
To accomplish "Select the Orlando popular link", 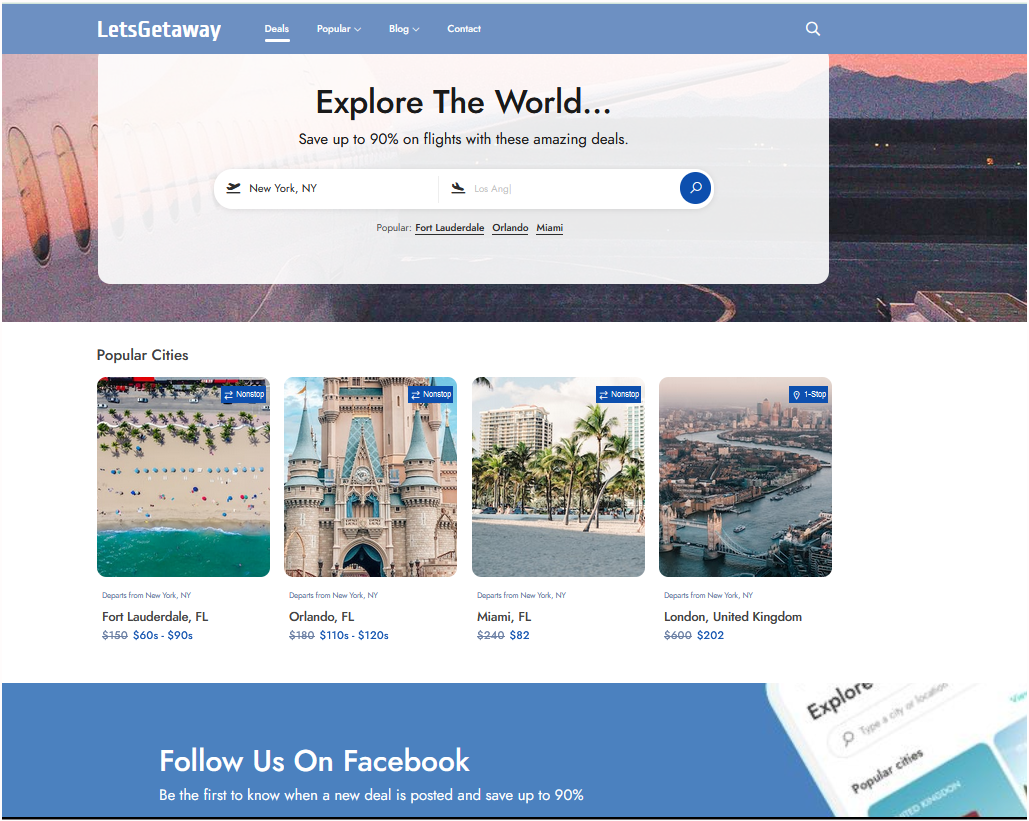I will (511, 228).
